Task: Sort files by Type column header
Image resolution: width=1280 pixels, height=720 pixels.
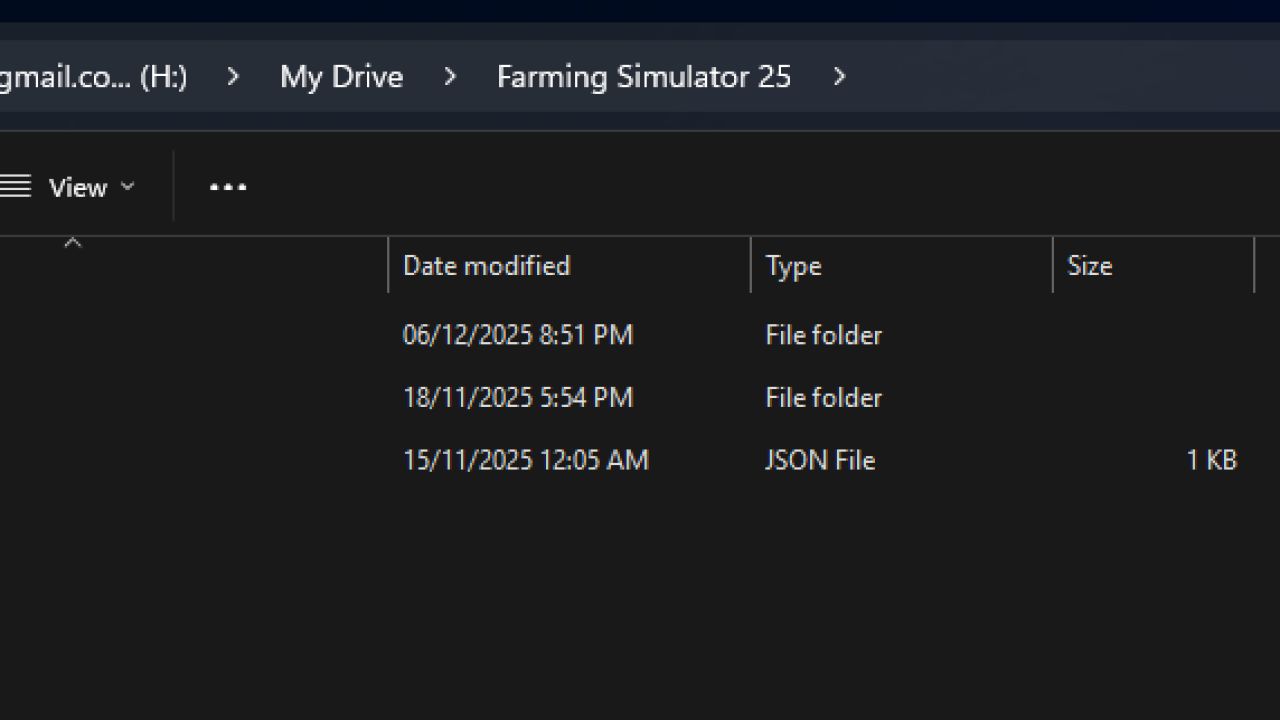Action: pyautogui.click(x=793, y=265)
